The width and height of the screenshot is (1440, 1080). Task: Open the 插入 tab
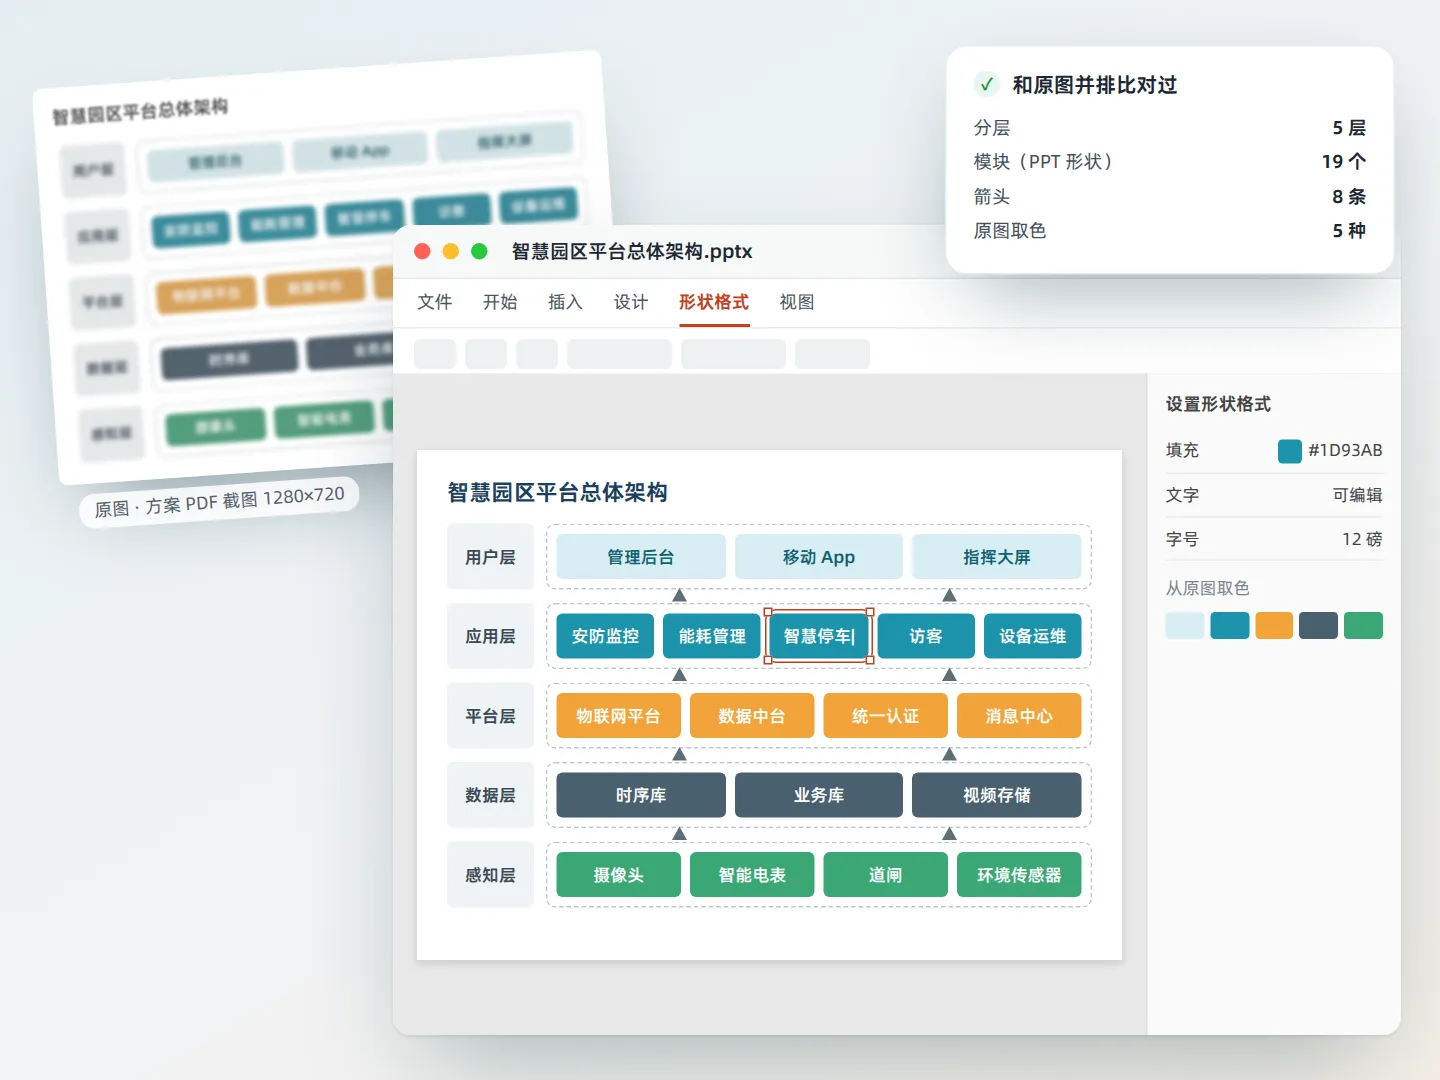click(x=565, y=302)
